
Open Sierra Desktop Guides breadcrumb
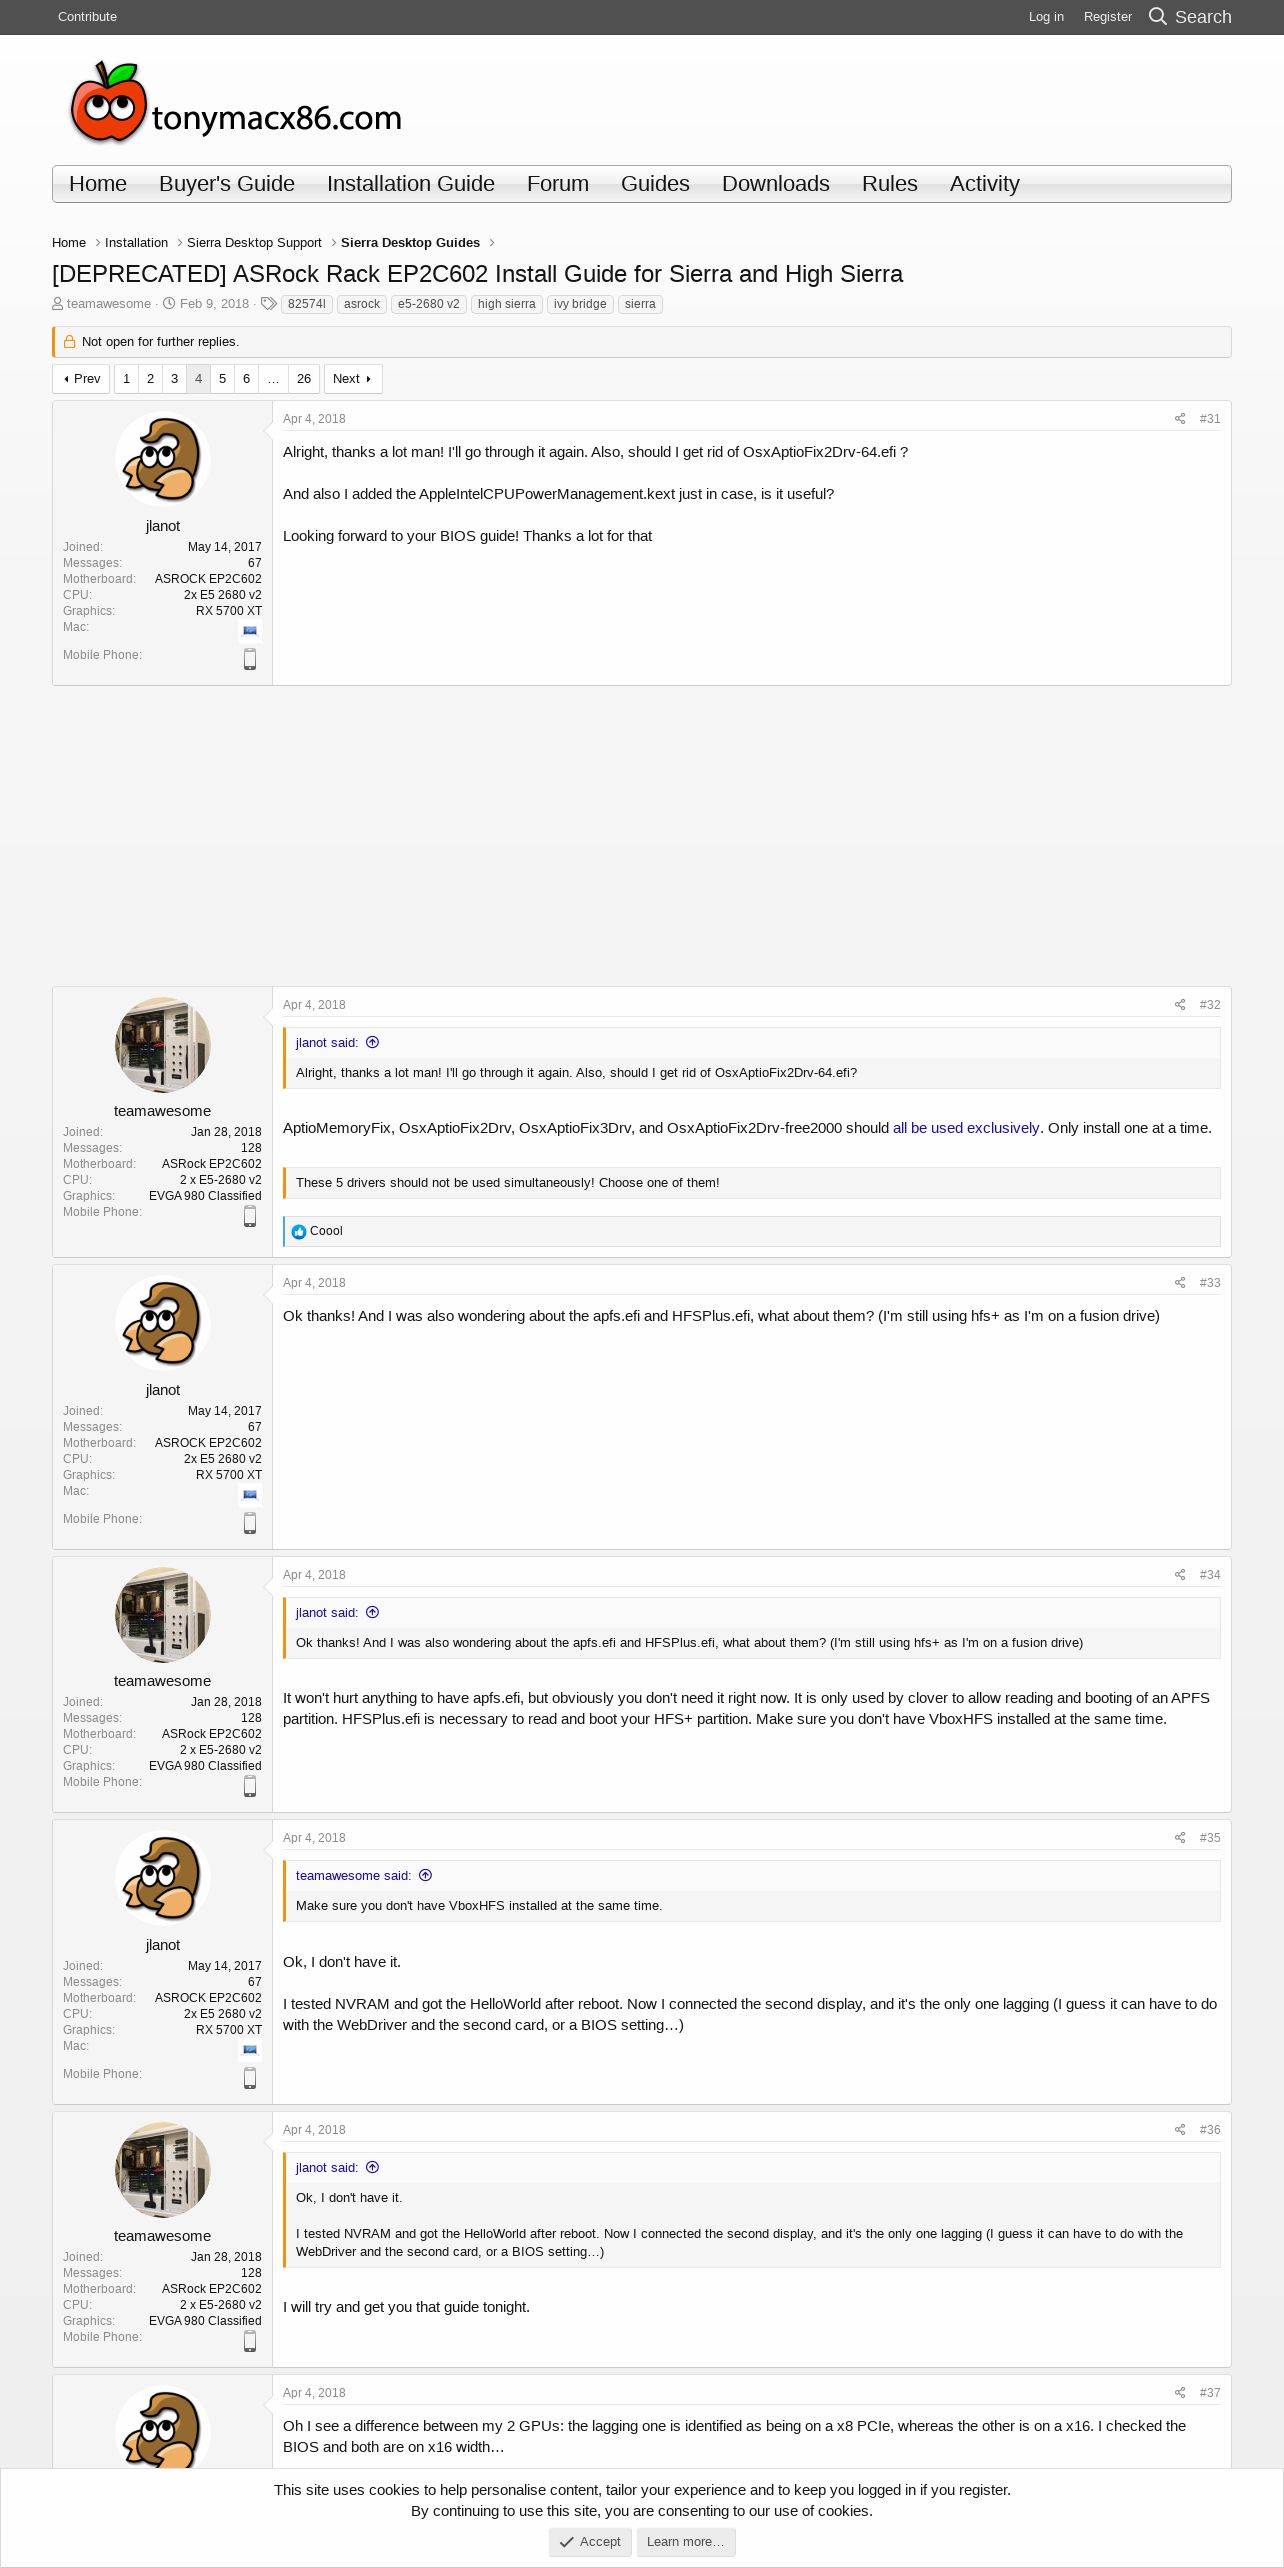(x=410, y=243)
